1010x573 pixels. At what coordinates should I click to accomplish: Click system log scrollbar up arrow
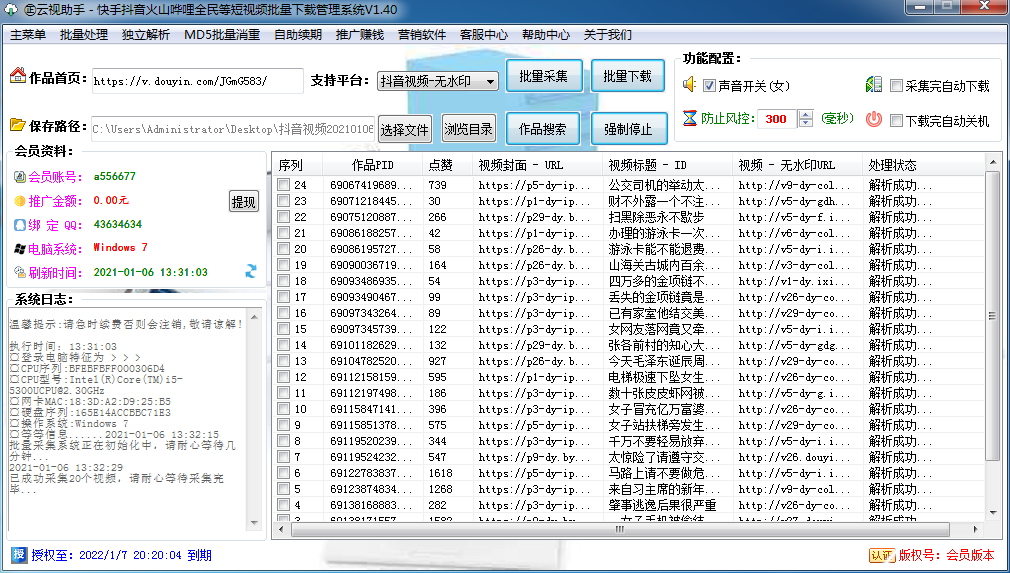click(x=254, y=316)
